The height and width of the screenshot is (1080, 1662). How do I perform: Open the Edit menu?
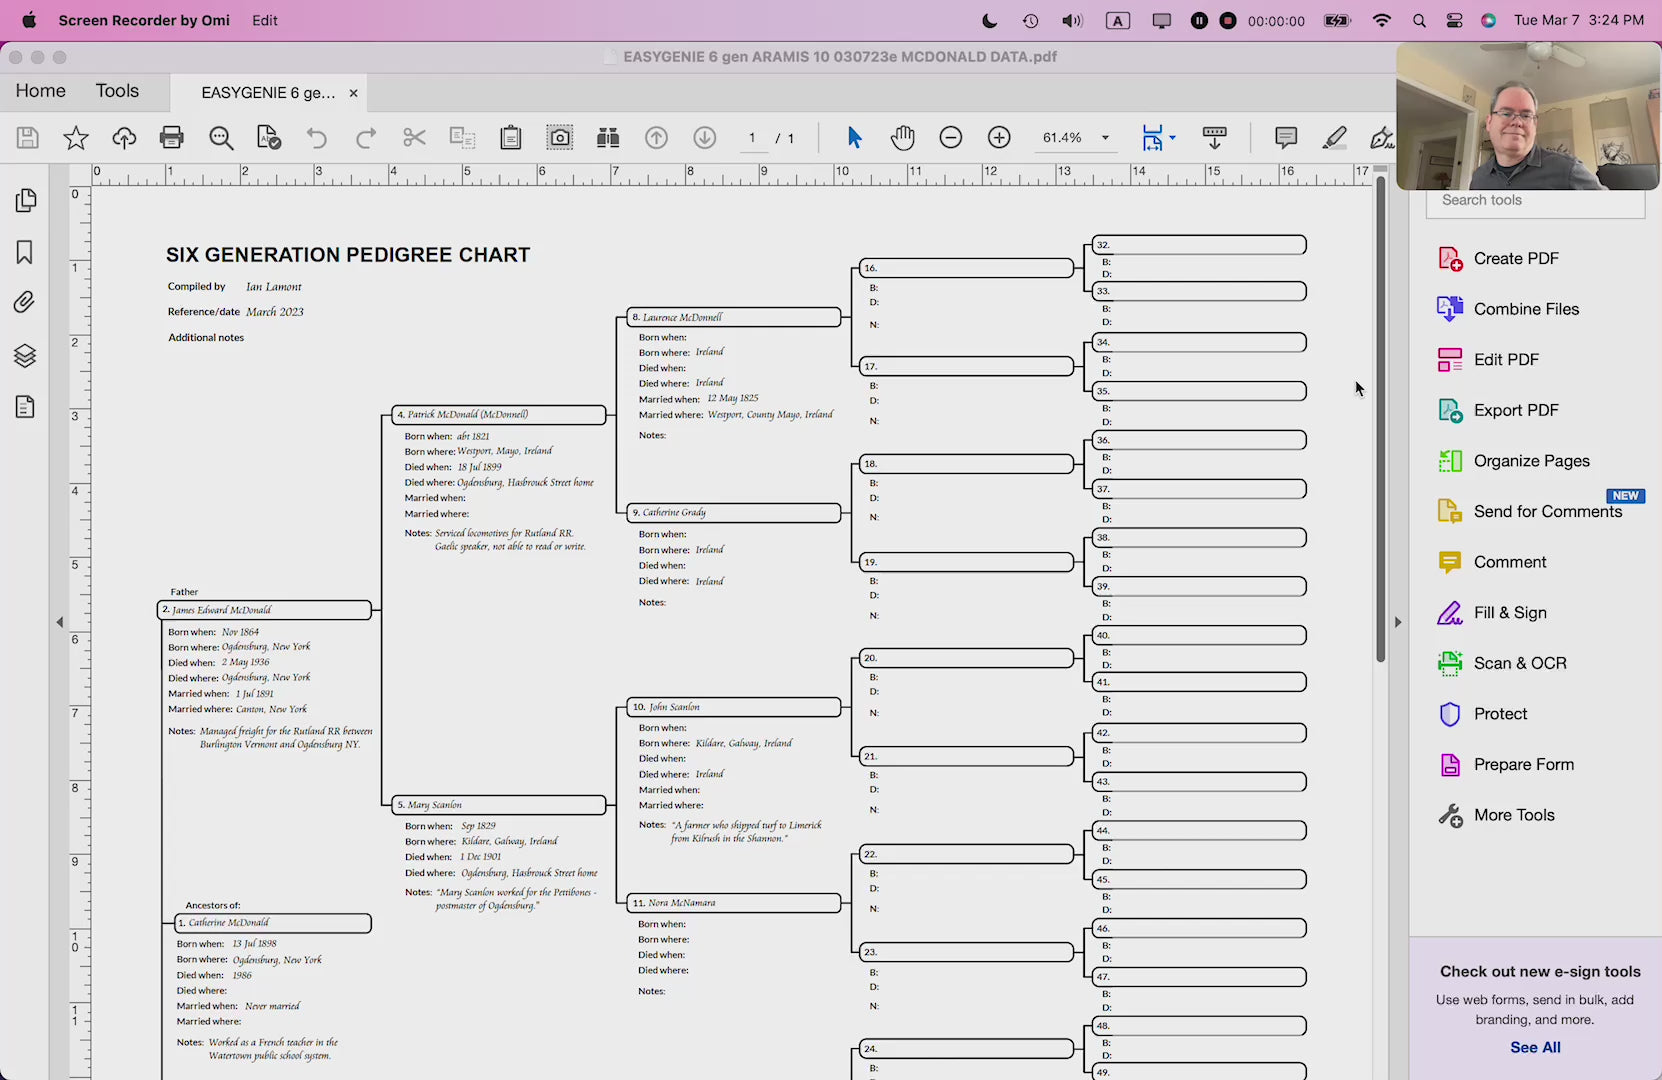coord(265,20)
